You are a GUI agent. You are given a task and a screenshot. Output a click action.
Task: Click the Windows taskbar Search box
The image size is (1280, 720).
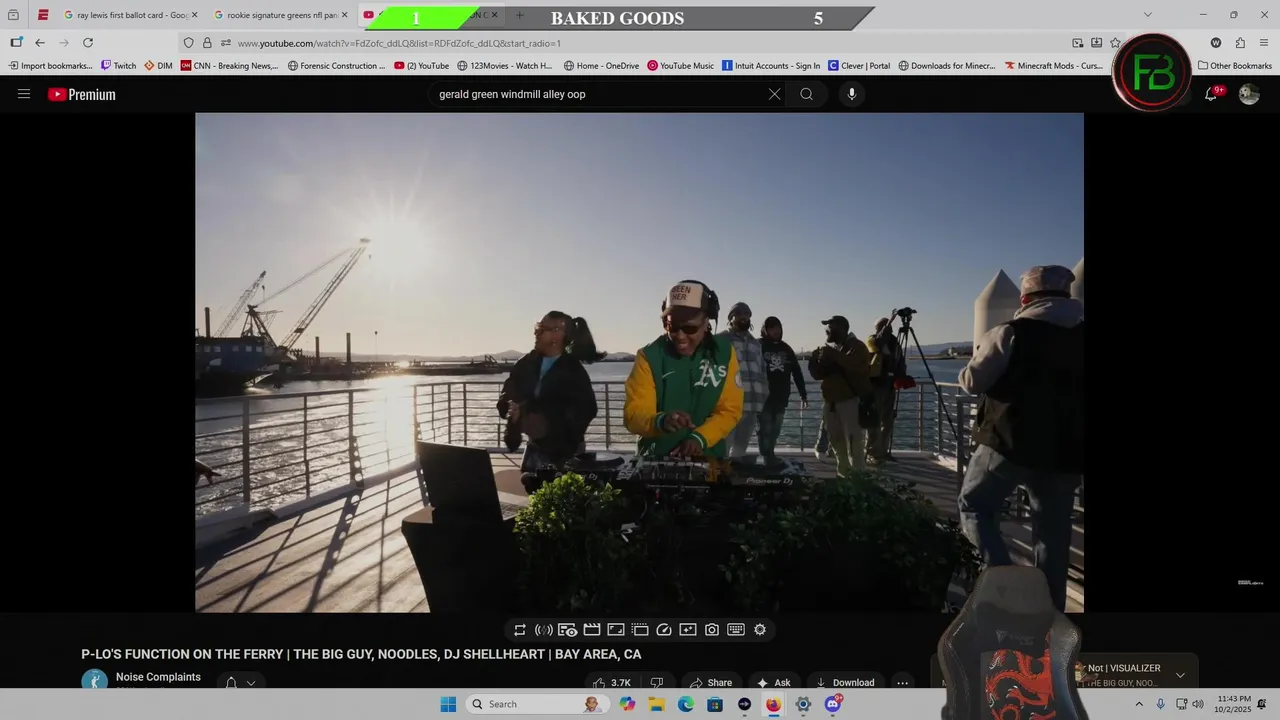coord(536,704)
